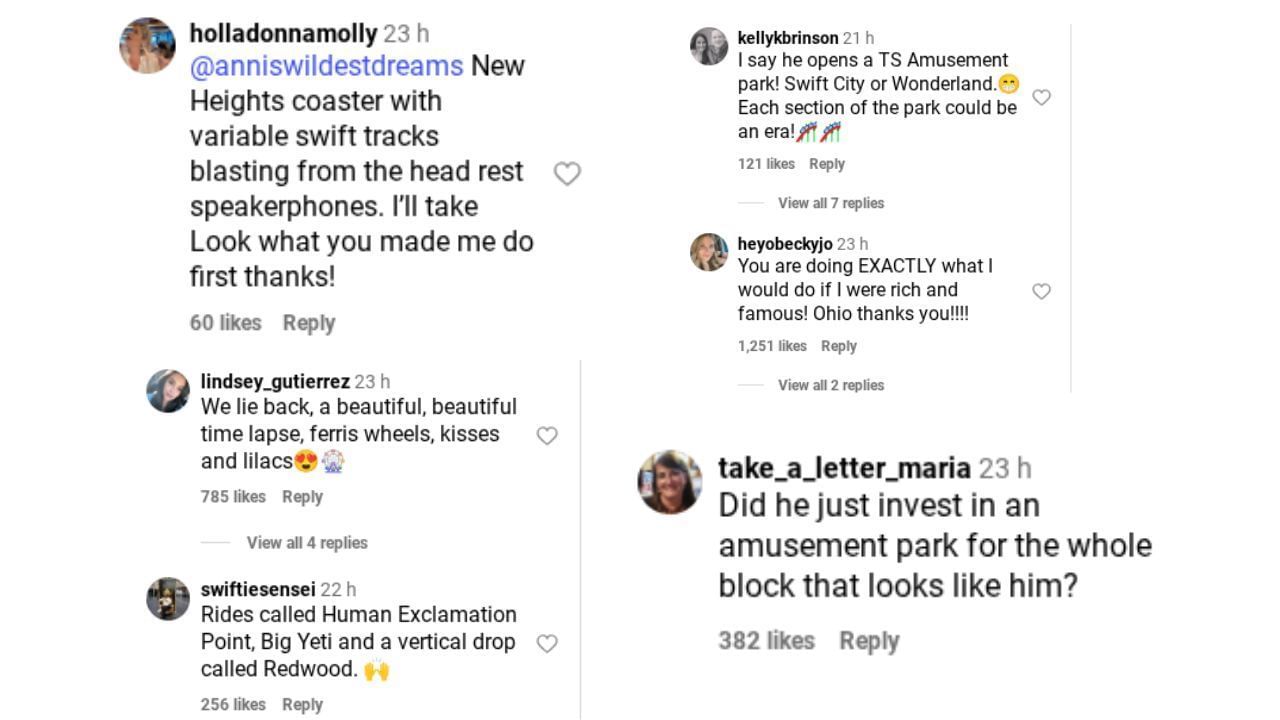This screenshot has width=1280, height=720.
Task: Tap the heart on swiftiesensei's comment
Action: [547, 644]
